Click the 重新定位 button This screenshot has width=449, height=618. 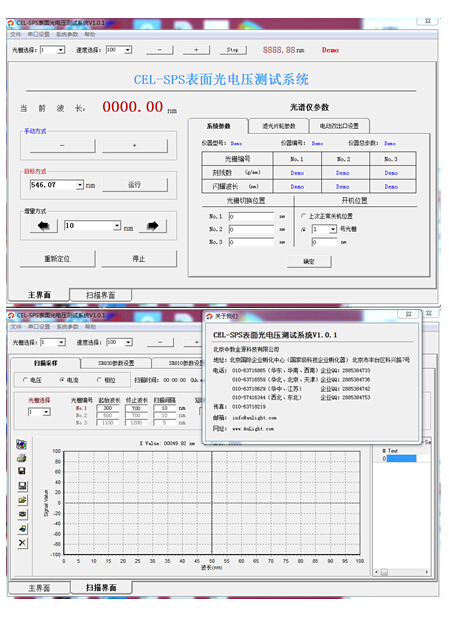pos(57,259)
